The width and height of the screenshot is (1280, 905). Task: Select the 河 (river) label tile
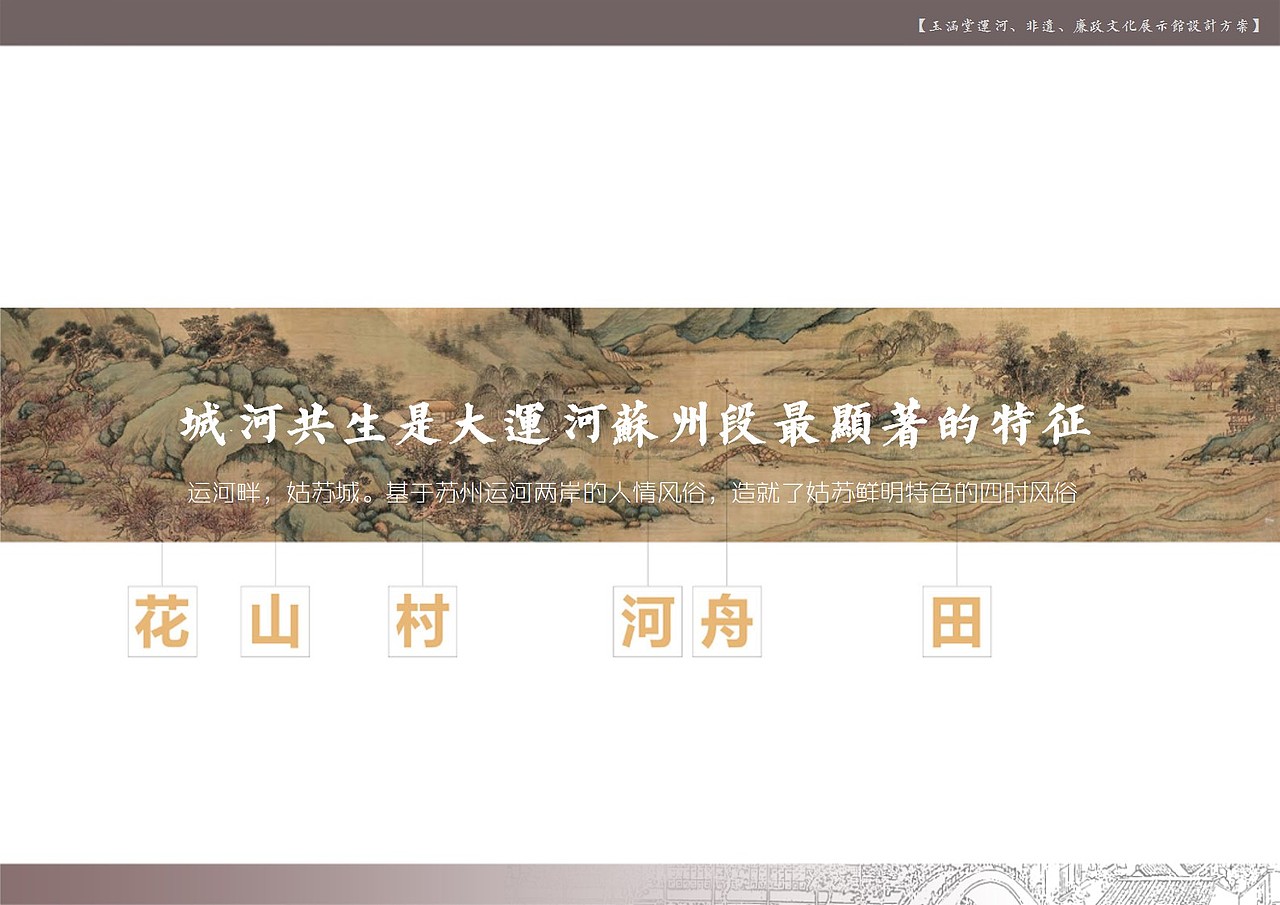pyautogui.click(x=648, y=622)
